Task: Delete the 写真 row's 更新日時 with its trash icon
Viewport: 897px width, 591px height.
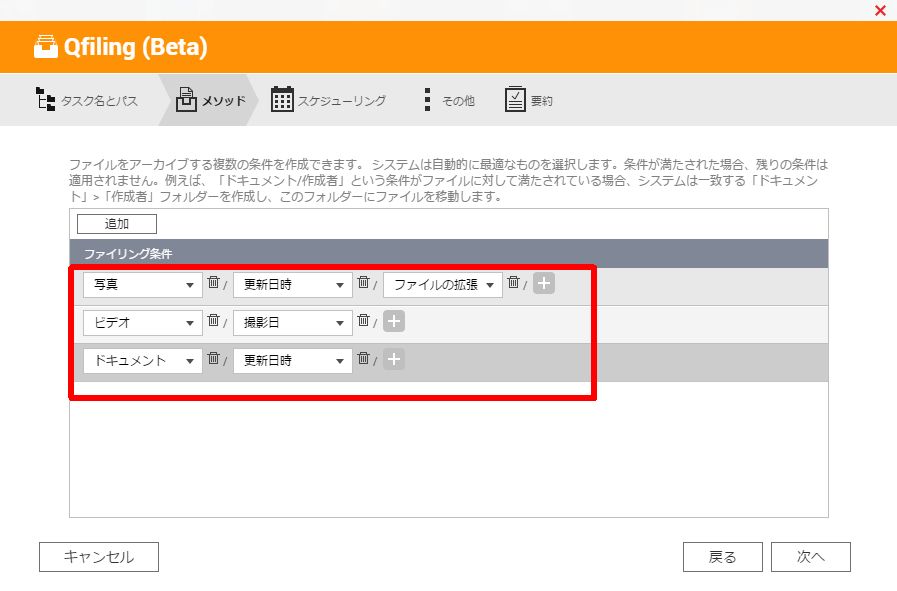Action: [363, 282]
